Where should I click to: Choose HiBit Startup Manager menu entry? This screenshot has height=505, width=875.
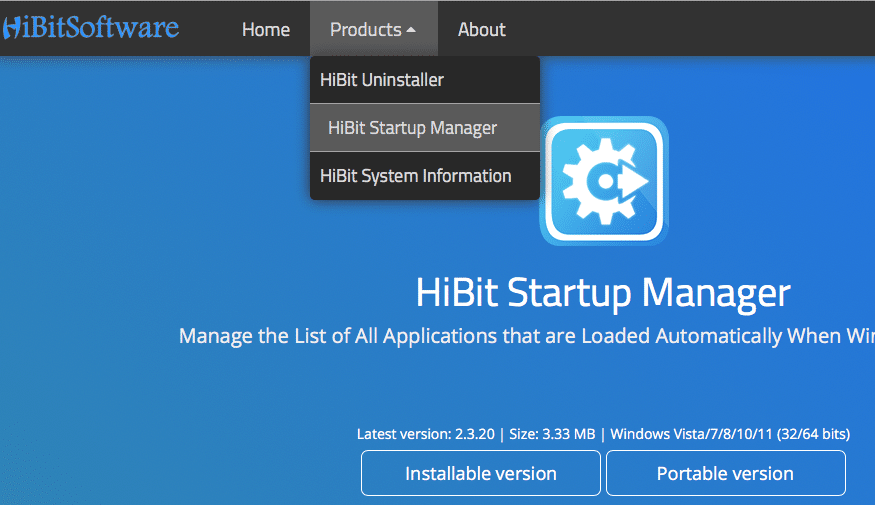[x=425, y=128]
